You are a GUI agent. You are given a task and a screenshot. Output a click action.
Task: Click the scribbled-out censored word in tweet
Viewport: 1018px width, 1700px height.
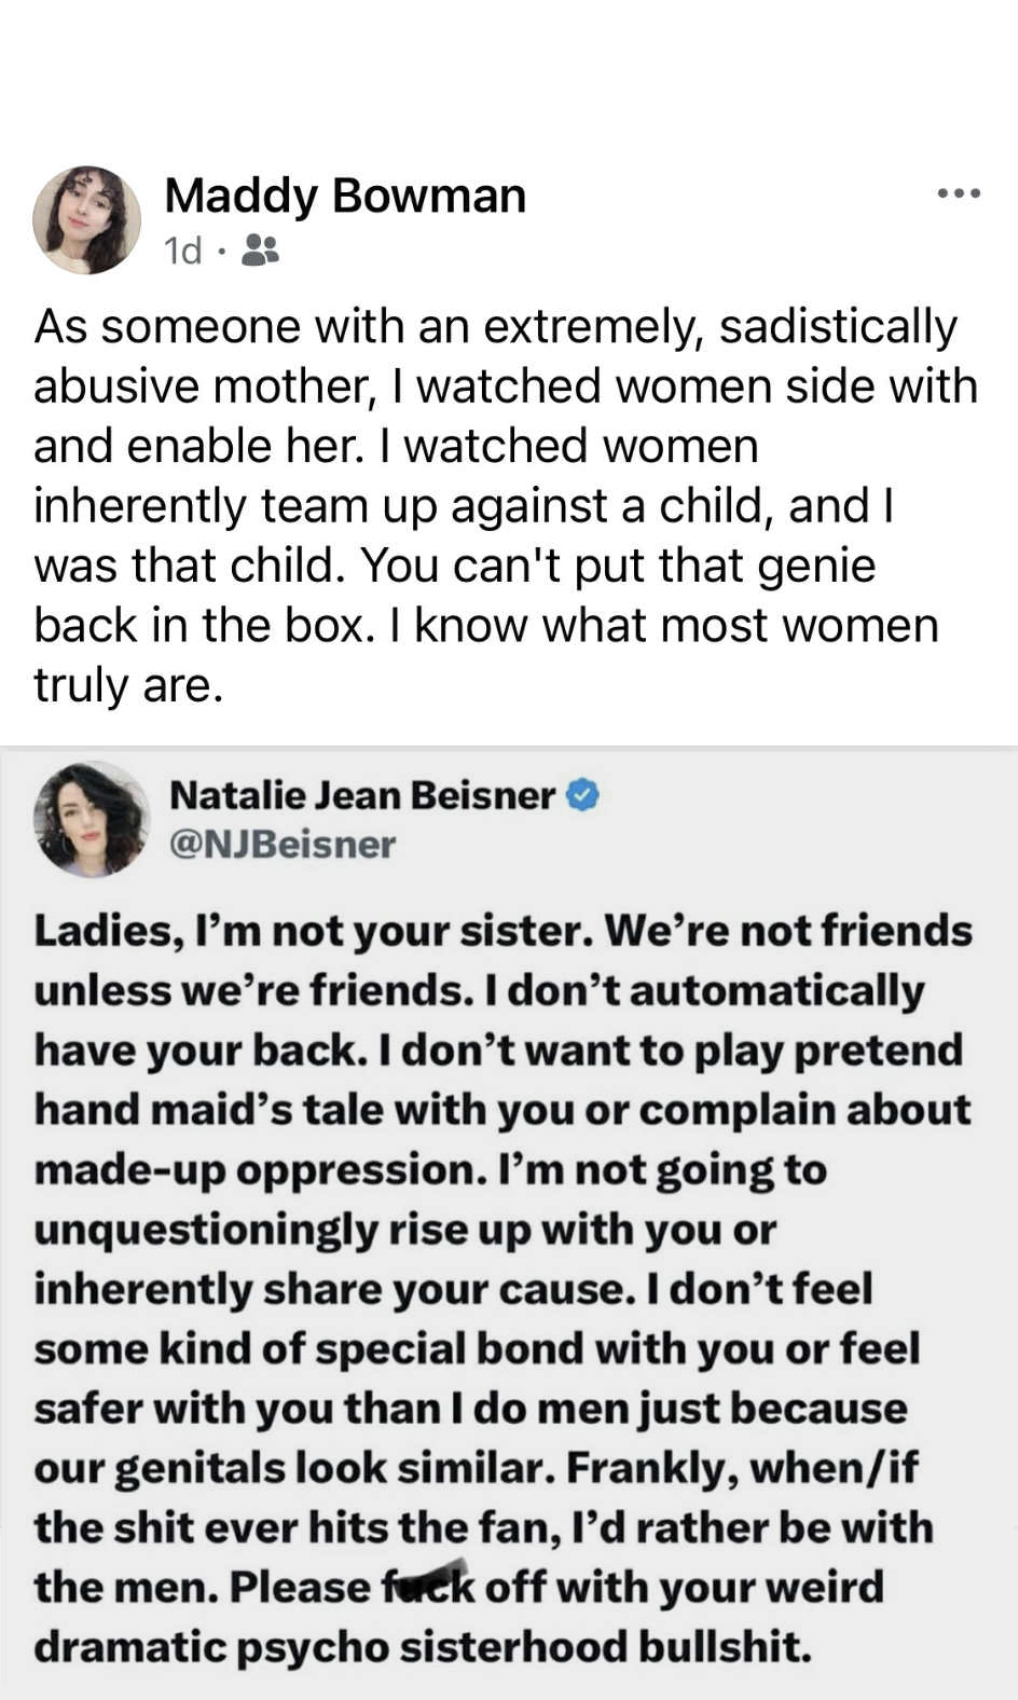point(428,1587)
